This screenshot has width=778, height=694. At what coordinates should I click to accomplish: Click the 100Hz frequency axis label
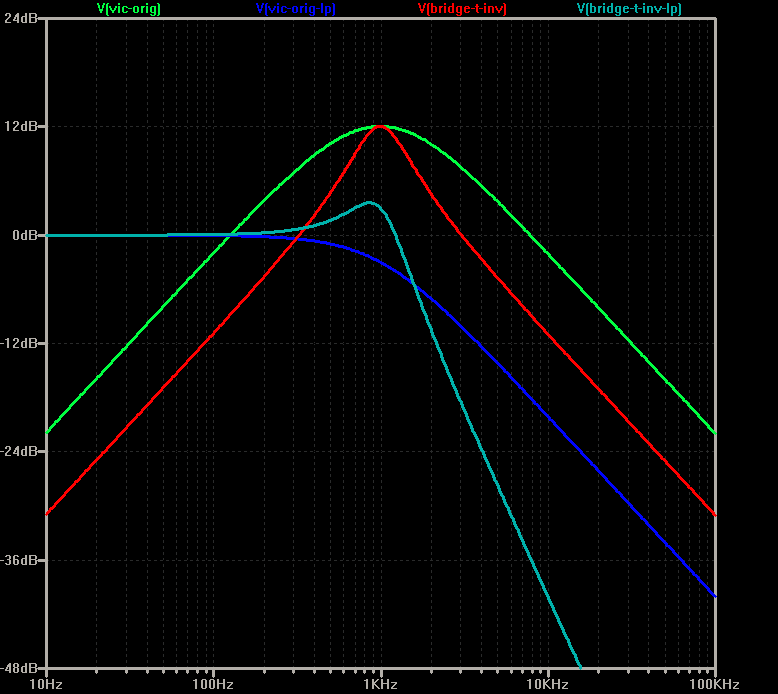coord(213,685)
